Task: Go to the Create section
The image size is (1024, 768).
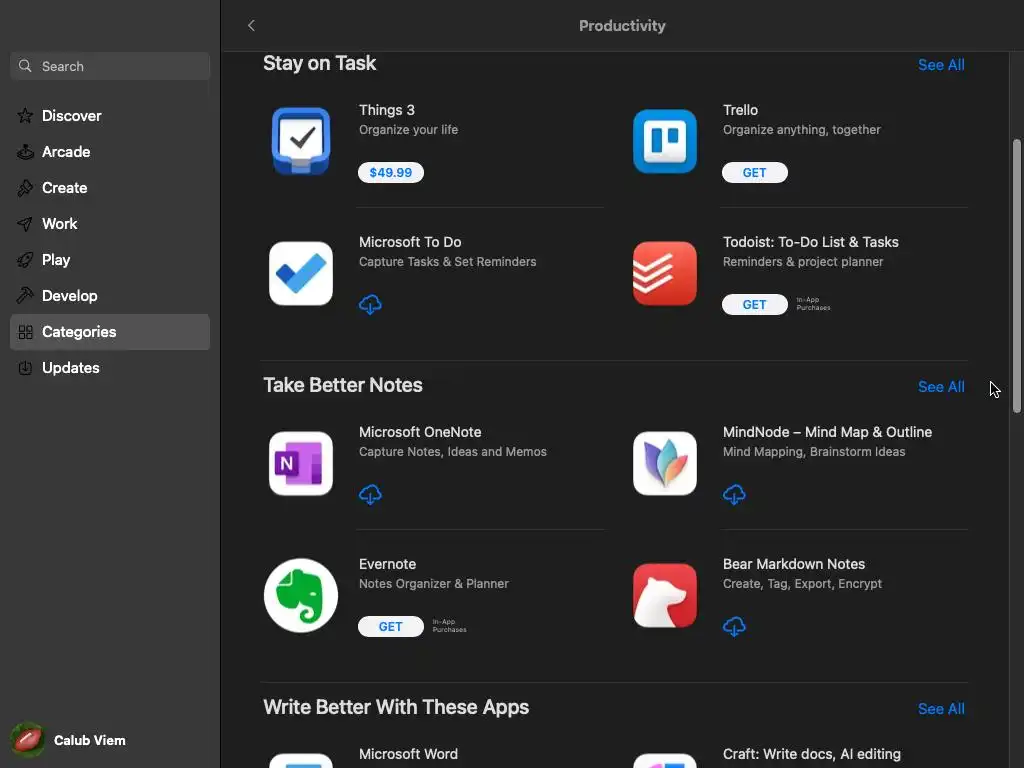Action: pos(110,187)
